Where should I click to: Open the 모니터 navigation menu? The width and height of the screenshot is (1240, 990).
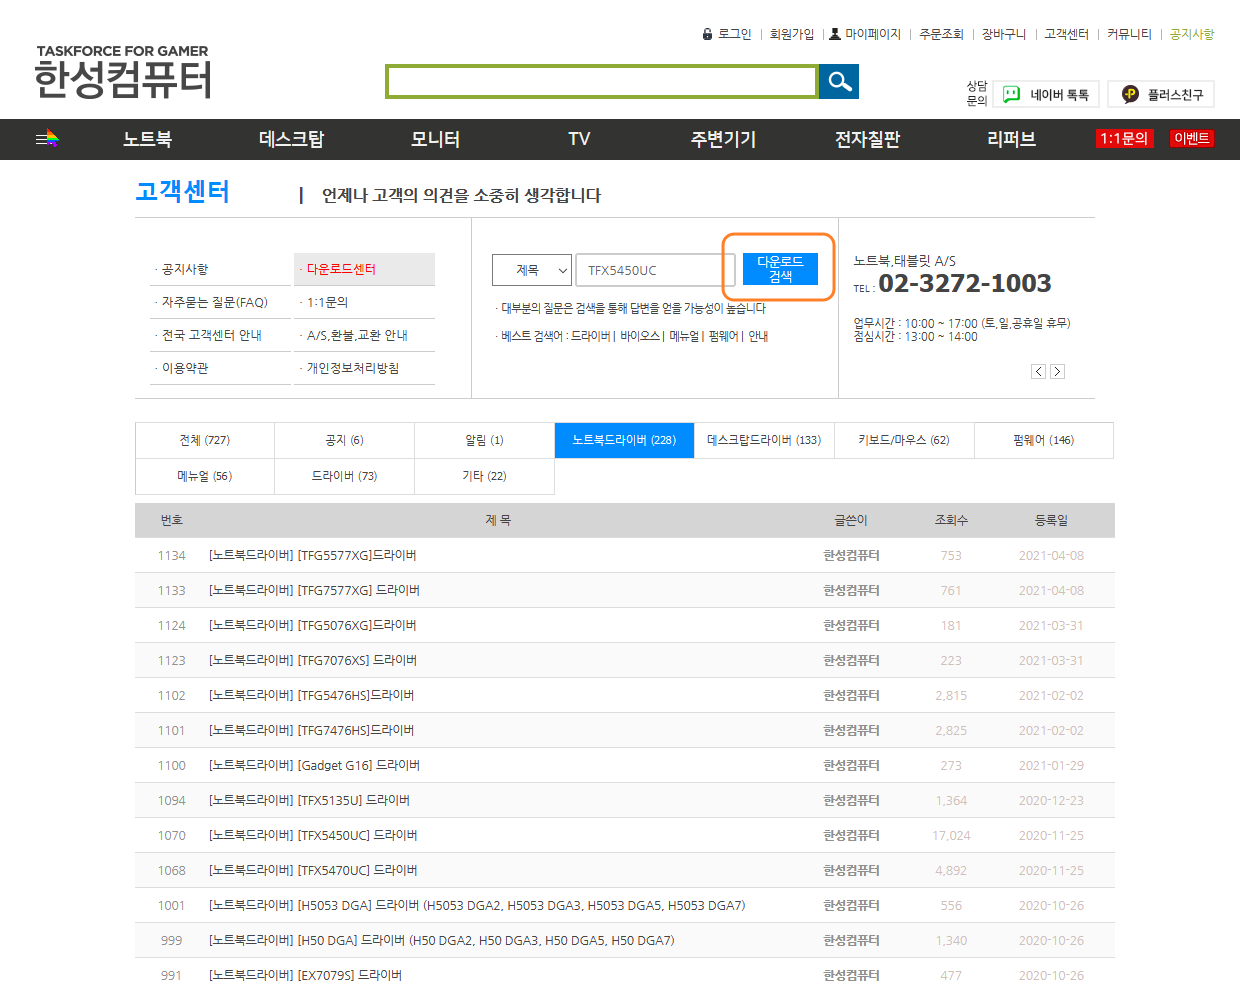(x=434, y=139)
